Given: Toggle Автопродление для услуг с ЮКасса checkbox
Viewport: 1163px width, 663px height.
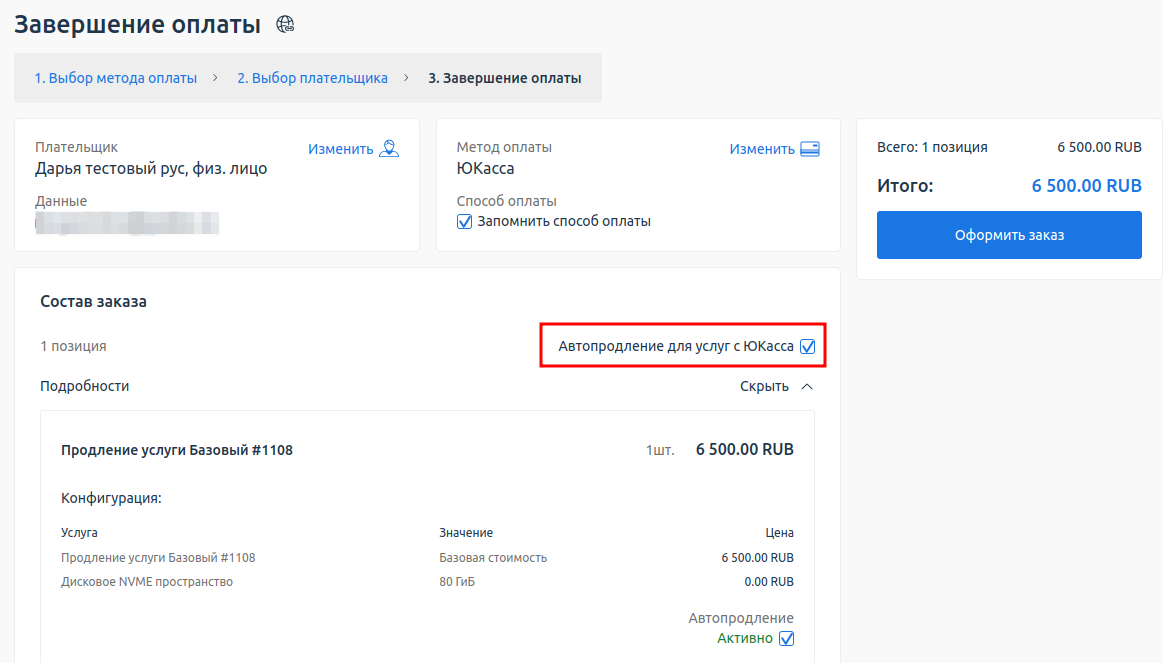Looking at the screenshot, I should [x=808, y=346].
